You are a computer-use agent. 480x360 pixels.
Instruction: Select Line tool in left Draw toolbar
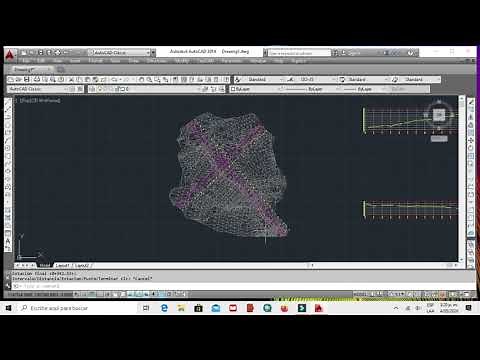coord(8,102)
